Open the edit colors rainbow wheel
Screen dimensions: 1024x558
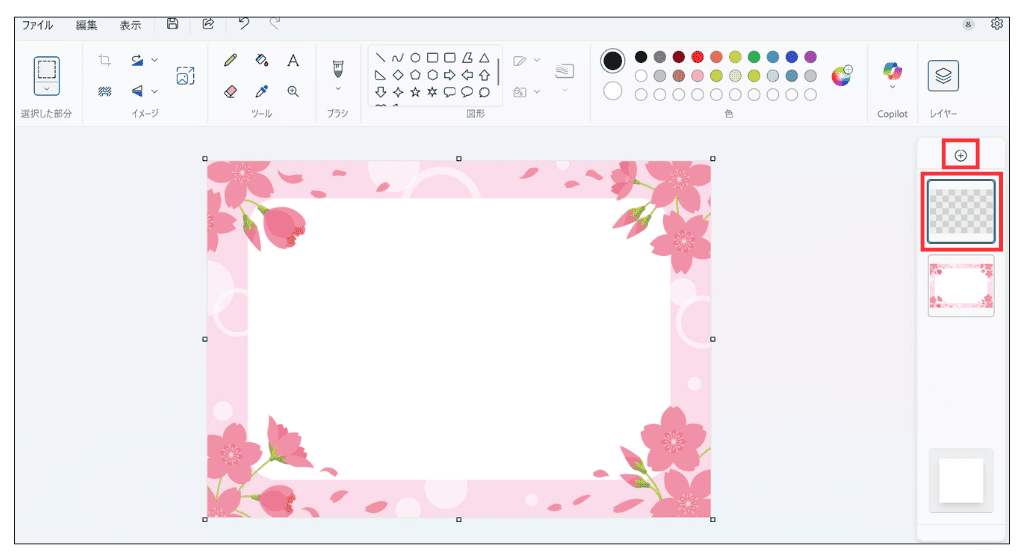[x=842, y=76]
